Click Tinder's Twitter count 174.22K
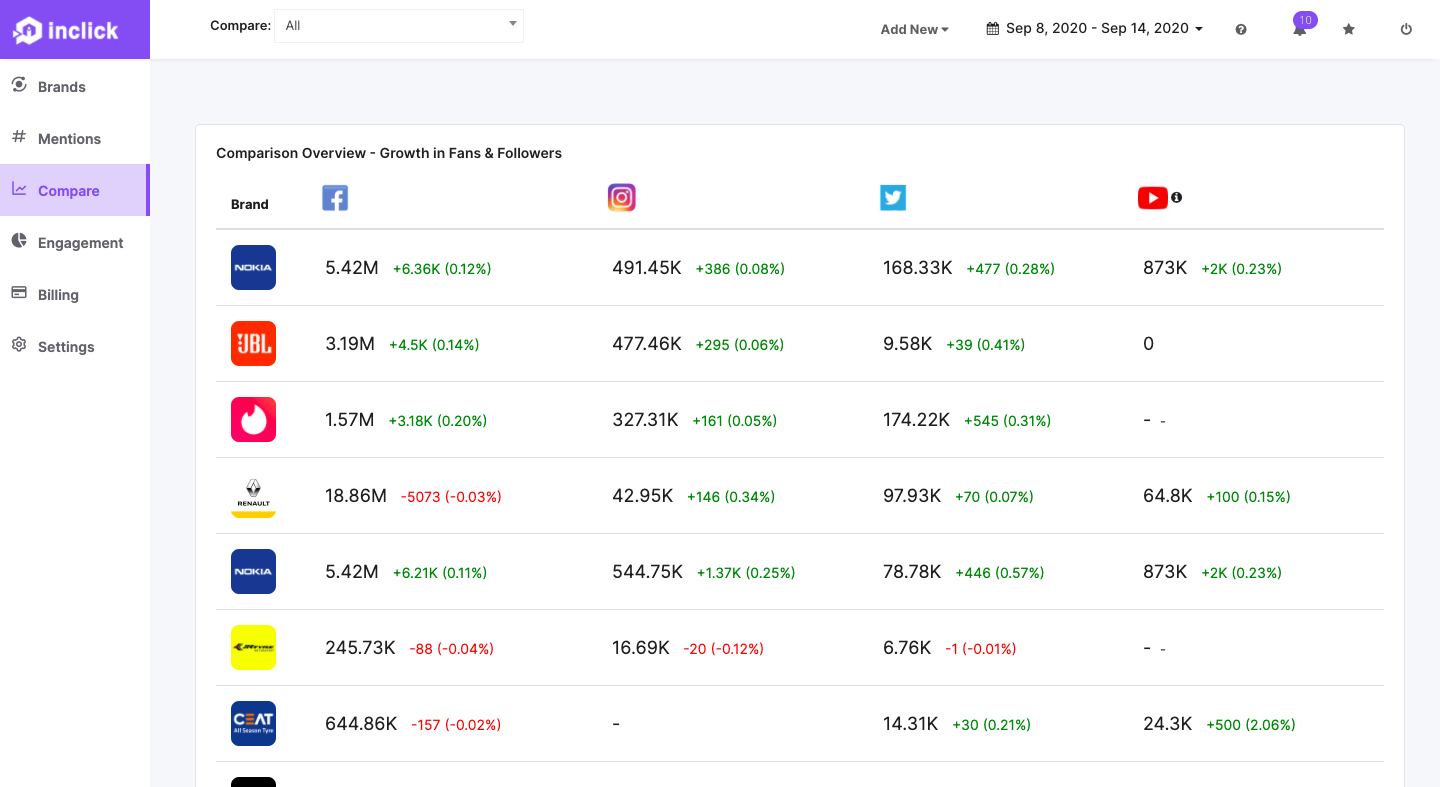Image resolution: width=1440 pixels, height=787 pixels. click(916, 420)
